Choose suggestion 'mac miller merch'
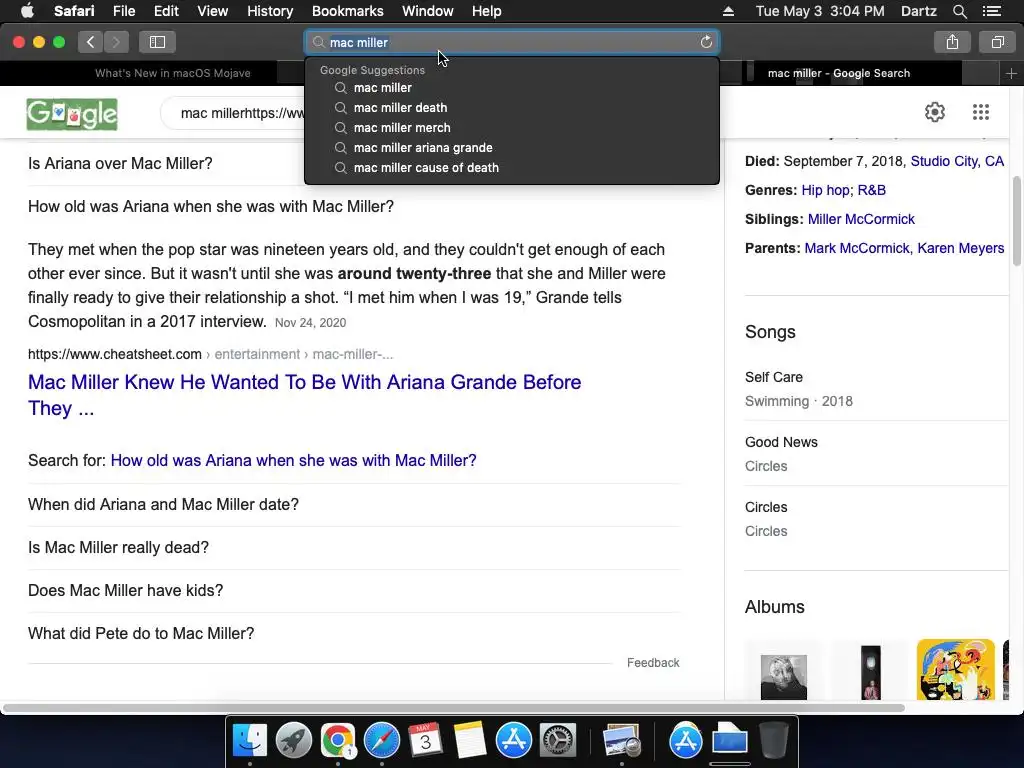 coord(512,128)
